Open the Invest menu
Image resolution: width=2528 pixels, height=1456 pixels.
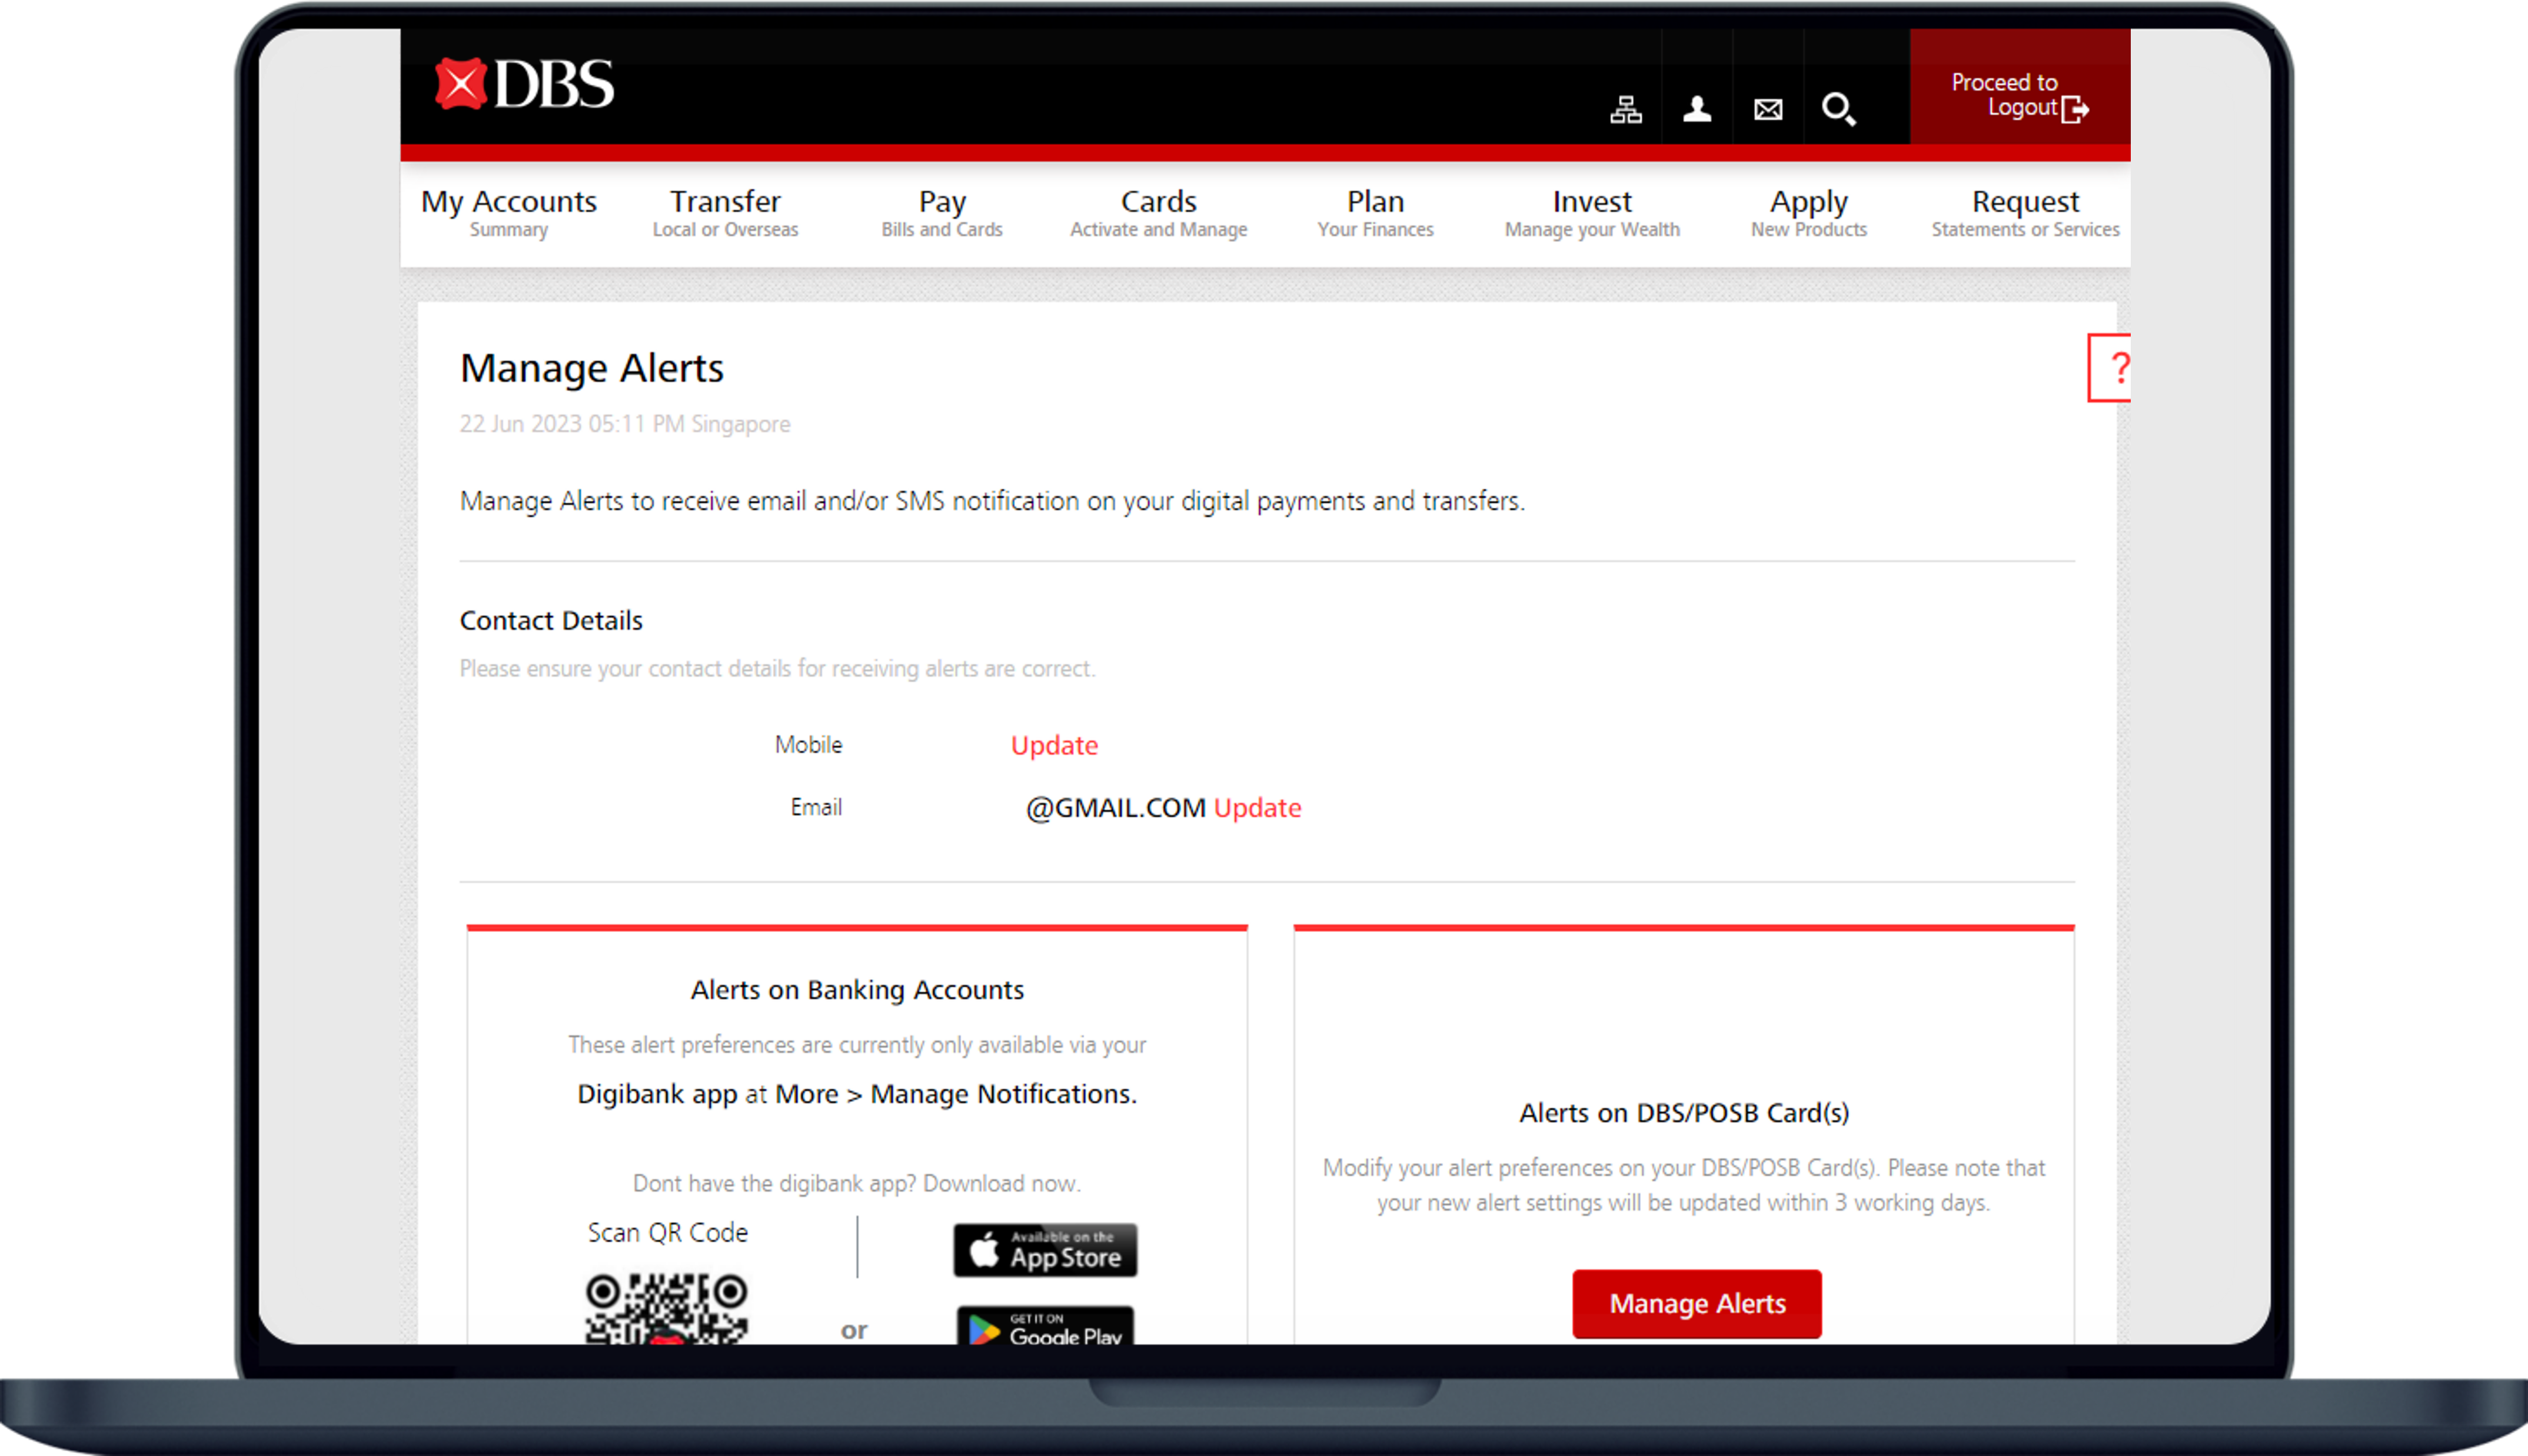click(1592, 213)
